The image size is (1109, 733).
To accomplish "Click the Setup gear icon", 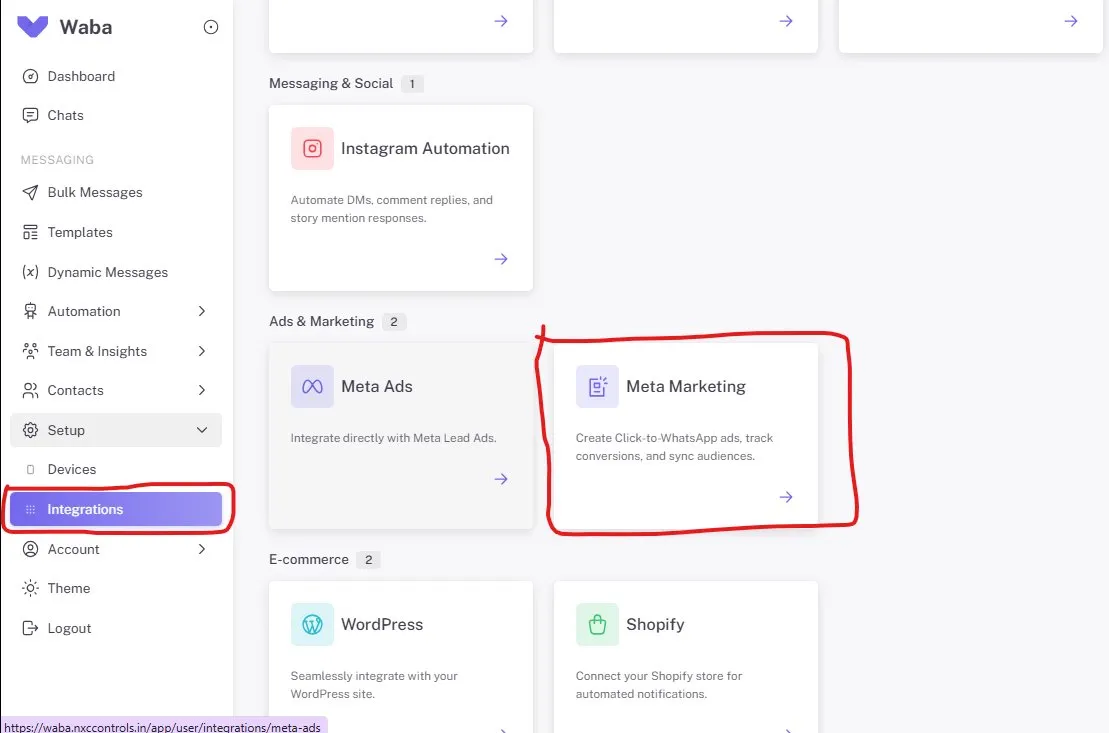I will point(30,430).
